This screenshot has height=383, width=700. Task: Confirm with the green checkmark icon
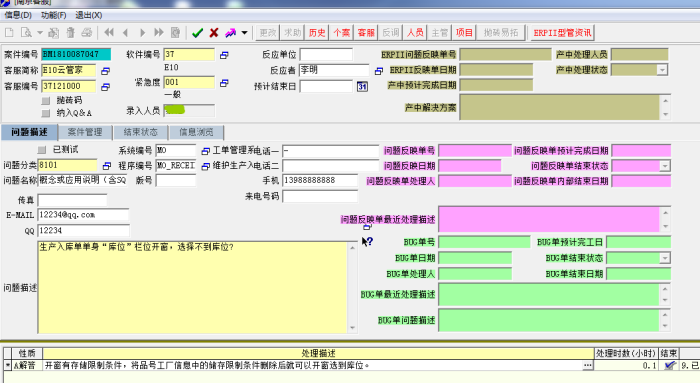[x=197, y=33]
